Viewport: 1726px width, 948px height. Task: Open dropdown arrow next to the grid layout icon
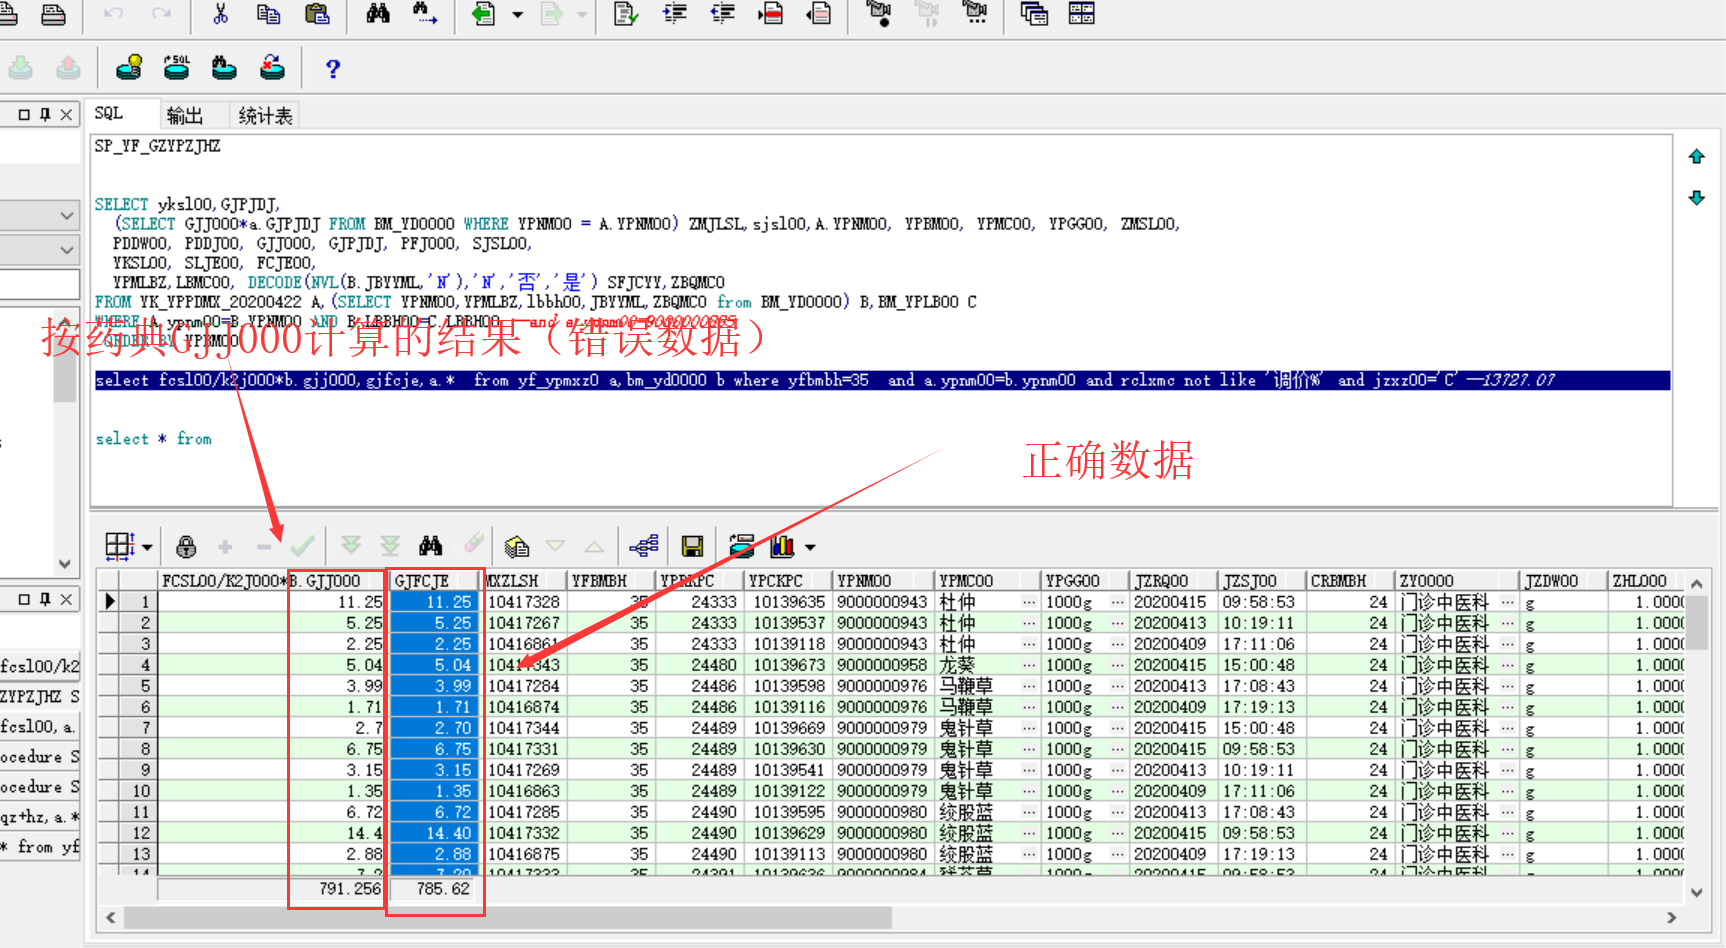coord(148,547)
